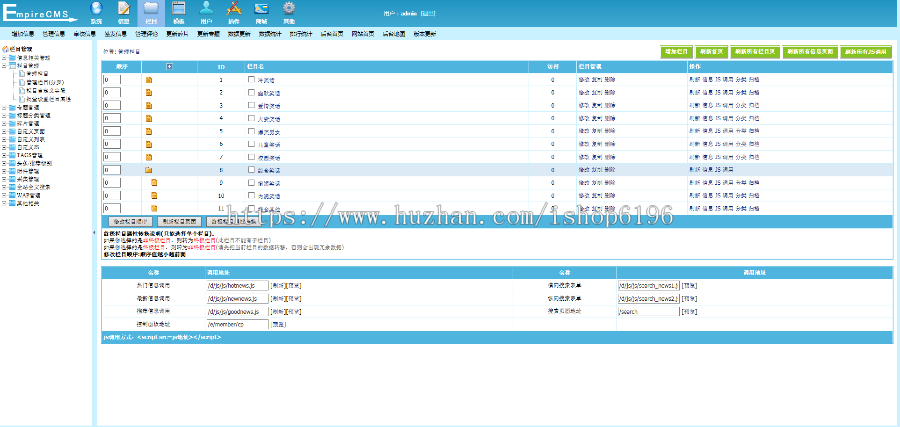Expand the TAGS管理 tree node

click(x=4, y=155)
